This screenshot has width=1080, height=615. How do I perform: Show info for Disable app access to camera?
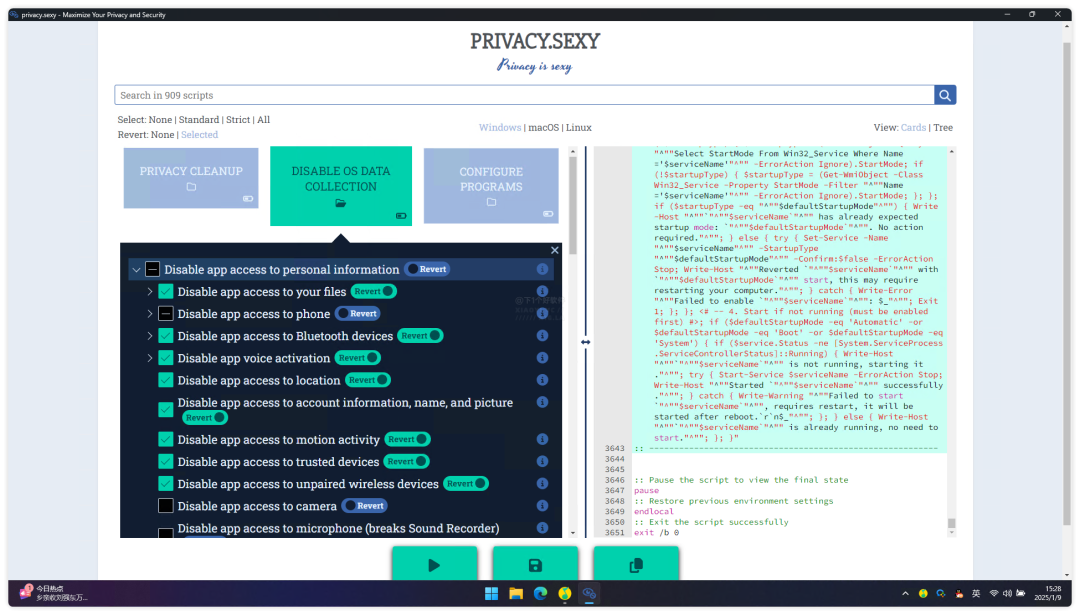[x=542, y=505]
